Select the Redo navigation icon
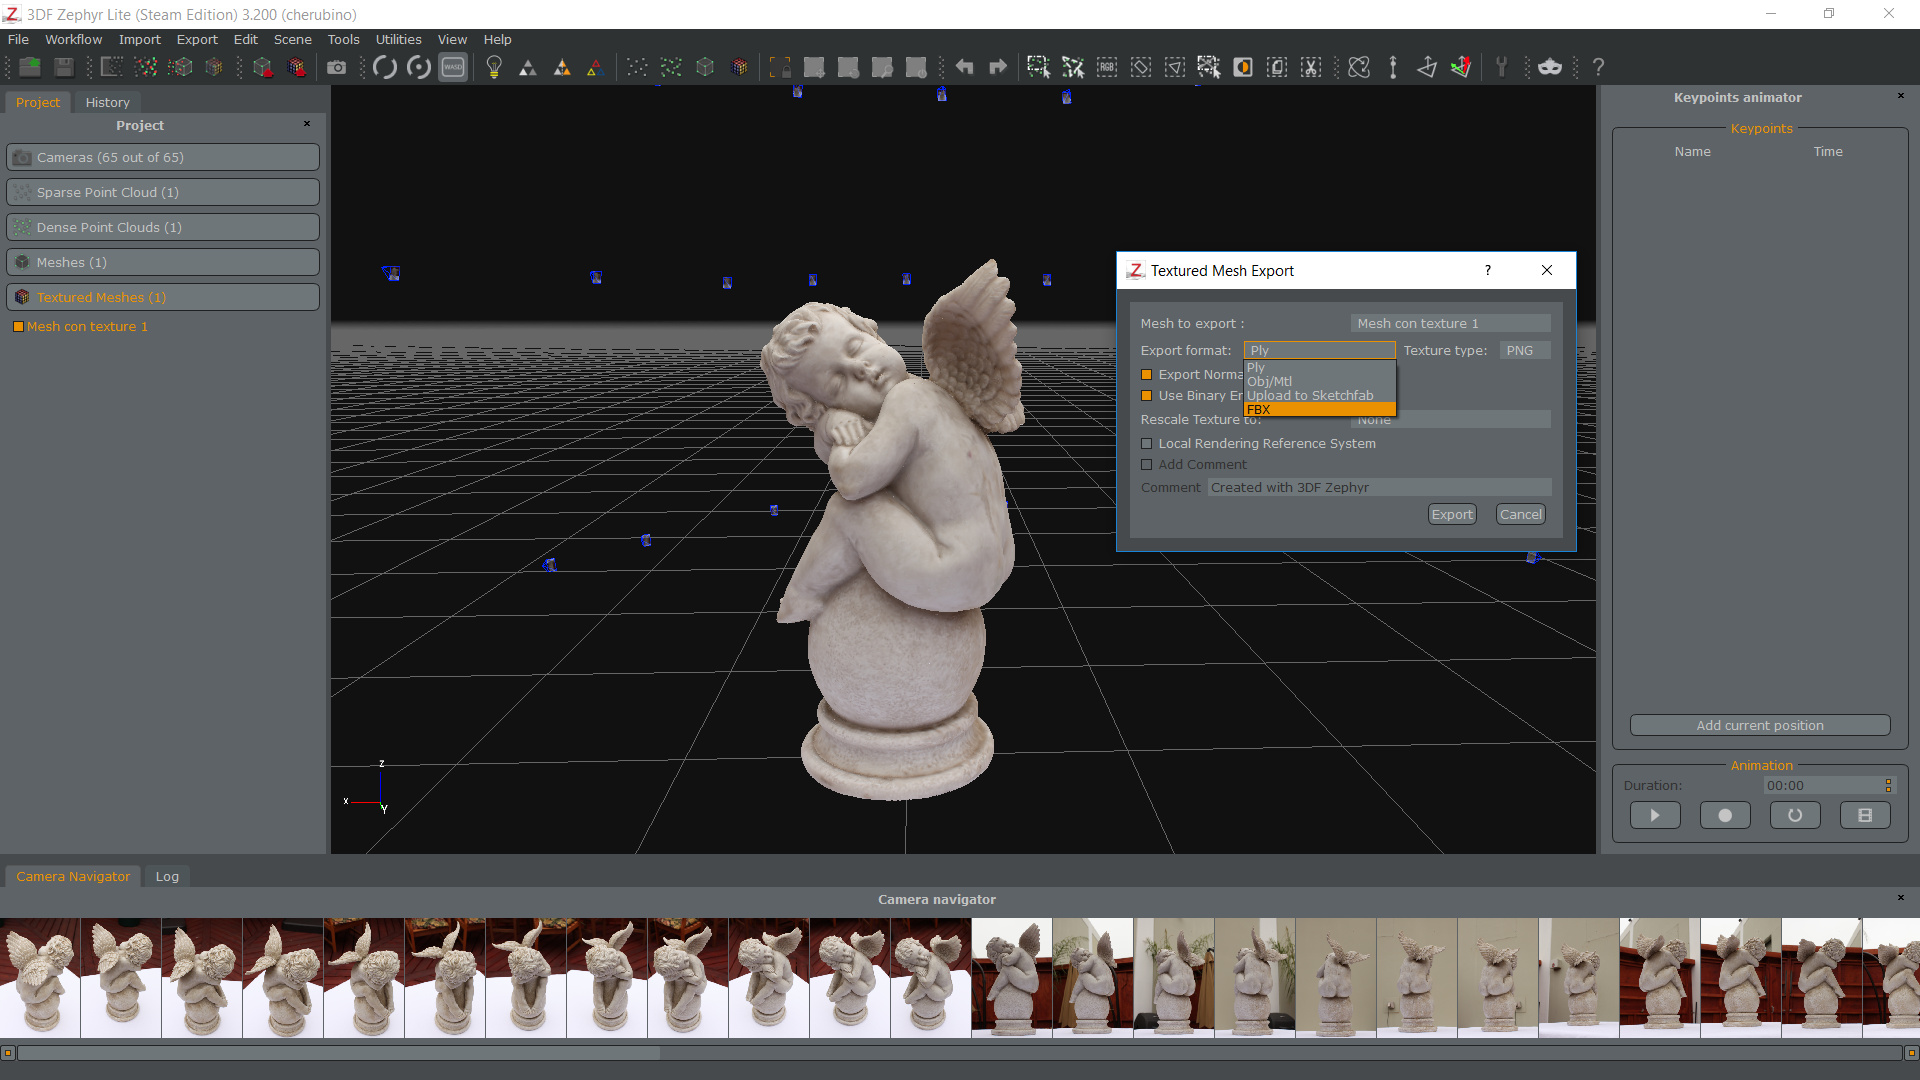The width and height of the screenshot is (1920, 1080). pos(997,66)
